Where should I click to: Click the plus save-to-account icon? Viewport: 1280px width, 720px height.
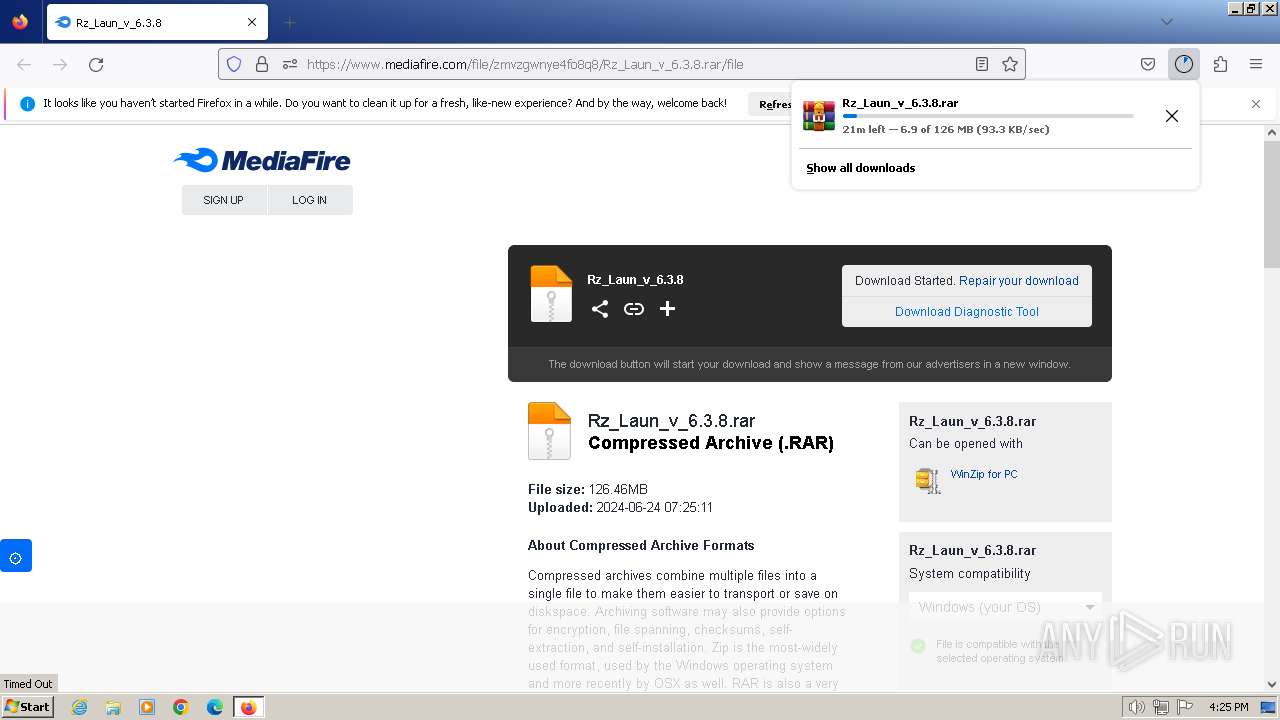click(x=667, y=309)
